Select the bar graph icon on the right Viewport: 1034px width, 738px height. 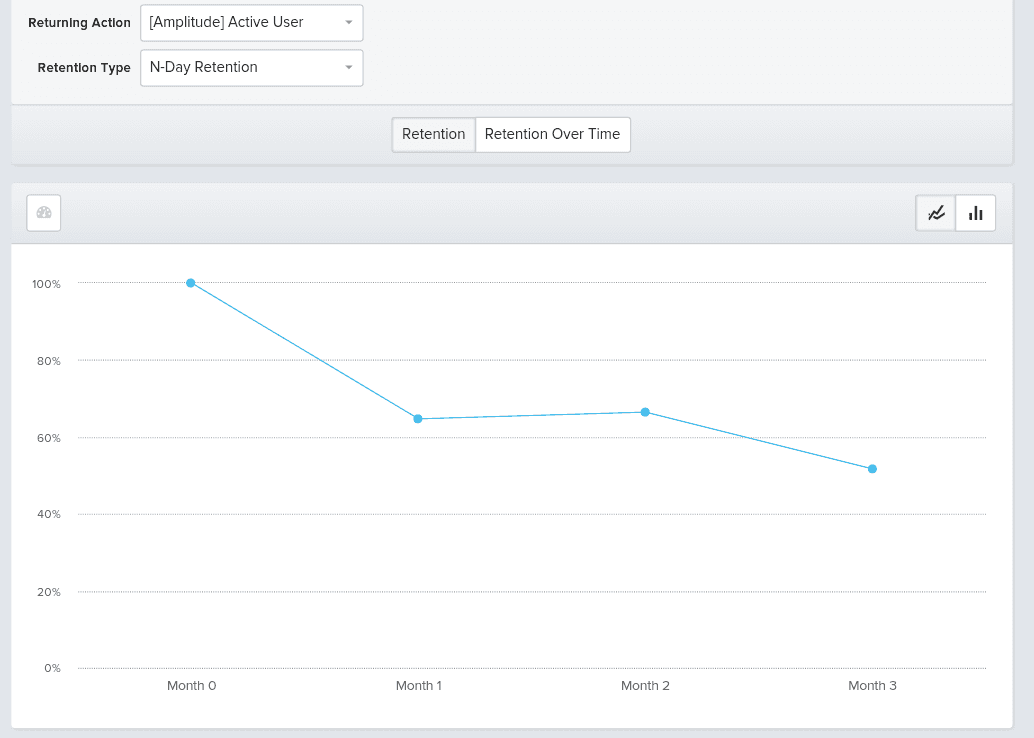975,212
